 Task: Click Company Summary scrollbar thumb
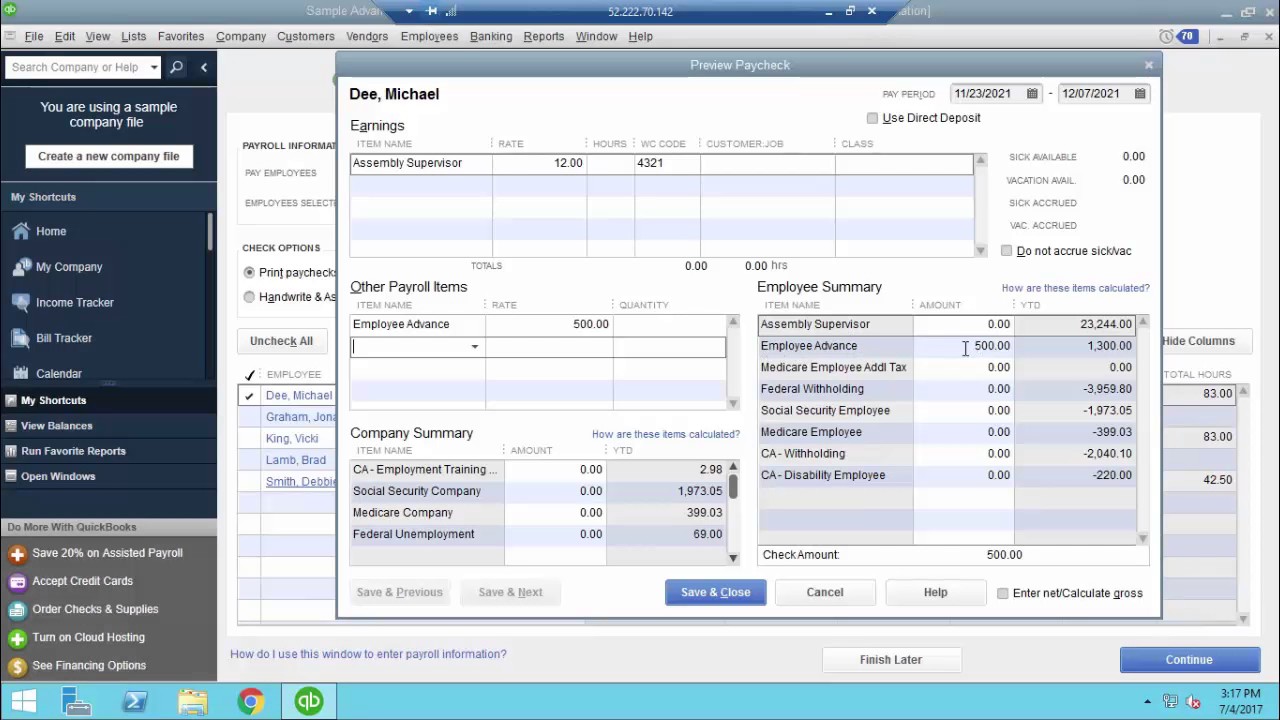733,486
